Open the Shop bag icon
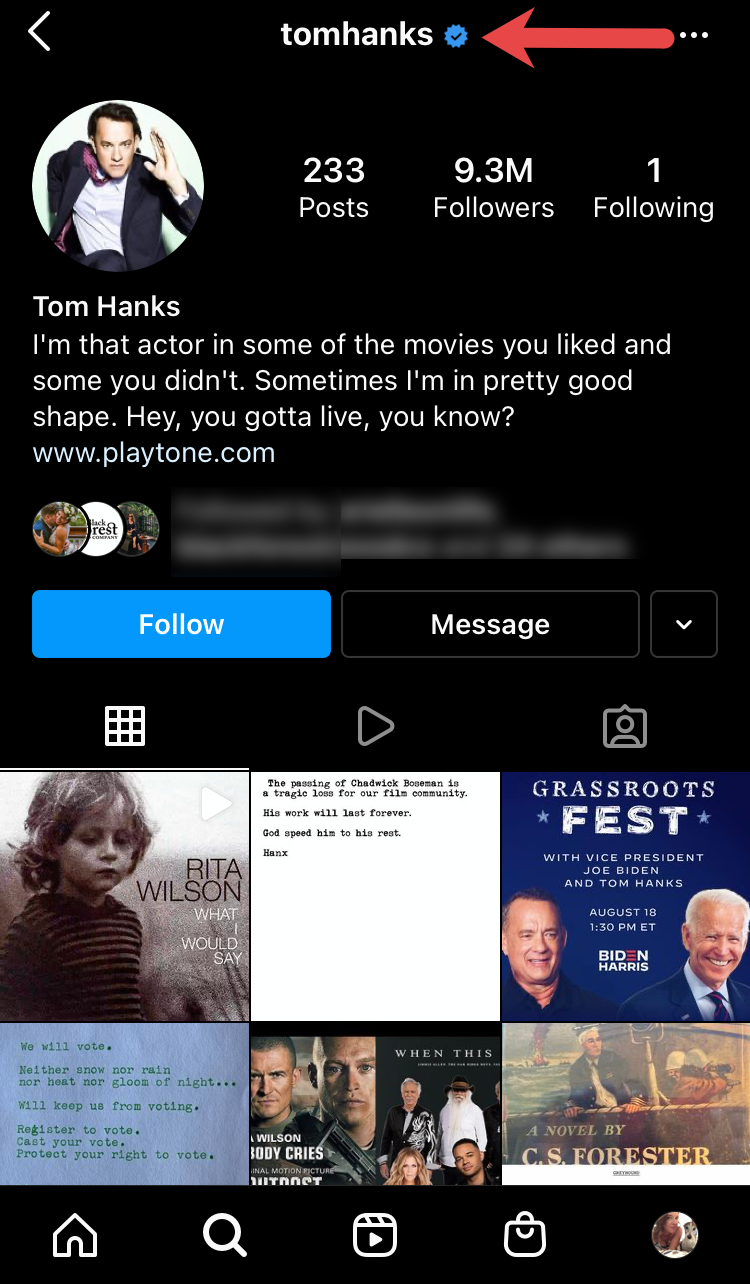Viewport: 750px width, 1284px height. click(x=525, y=1235)
